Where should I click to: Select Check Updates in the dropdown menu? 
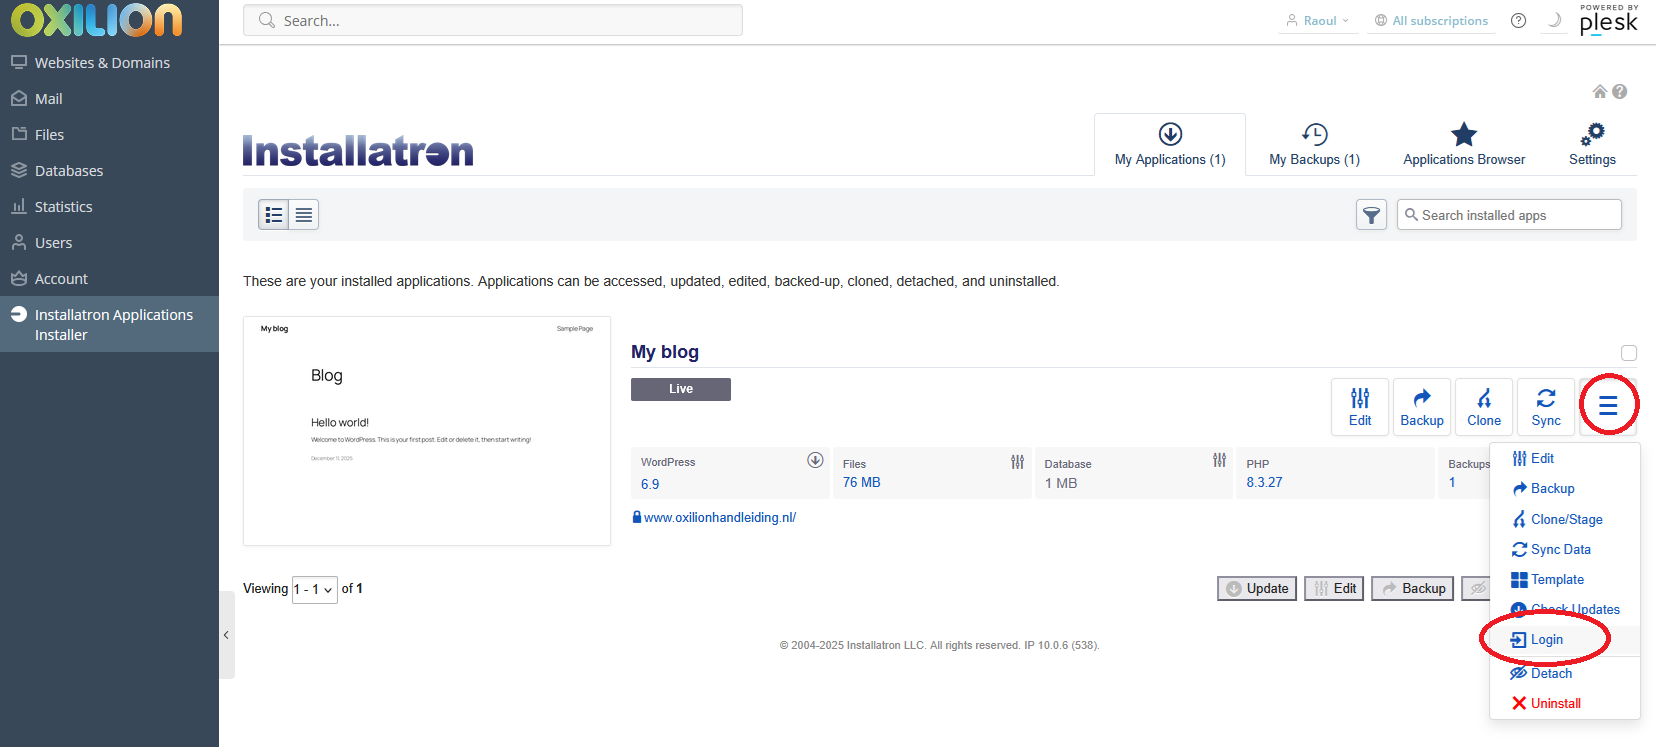coord(1565,609)
